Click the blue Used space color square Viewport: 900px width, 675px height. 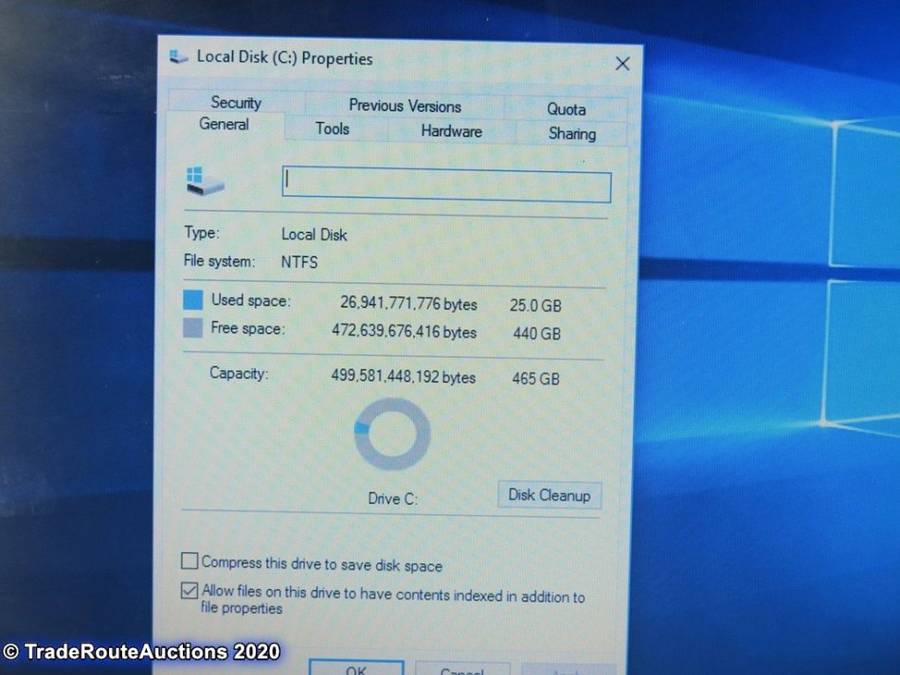pyautogui.click(x=193, y=300)
